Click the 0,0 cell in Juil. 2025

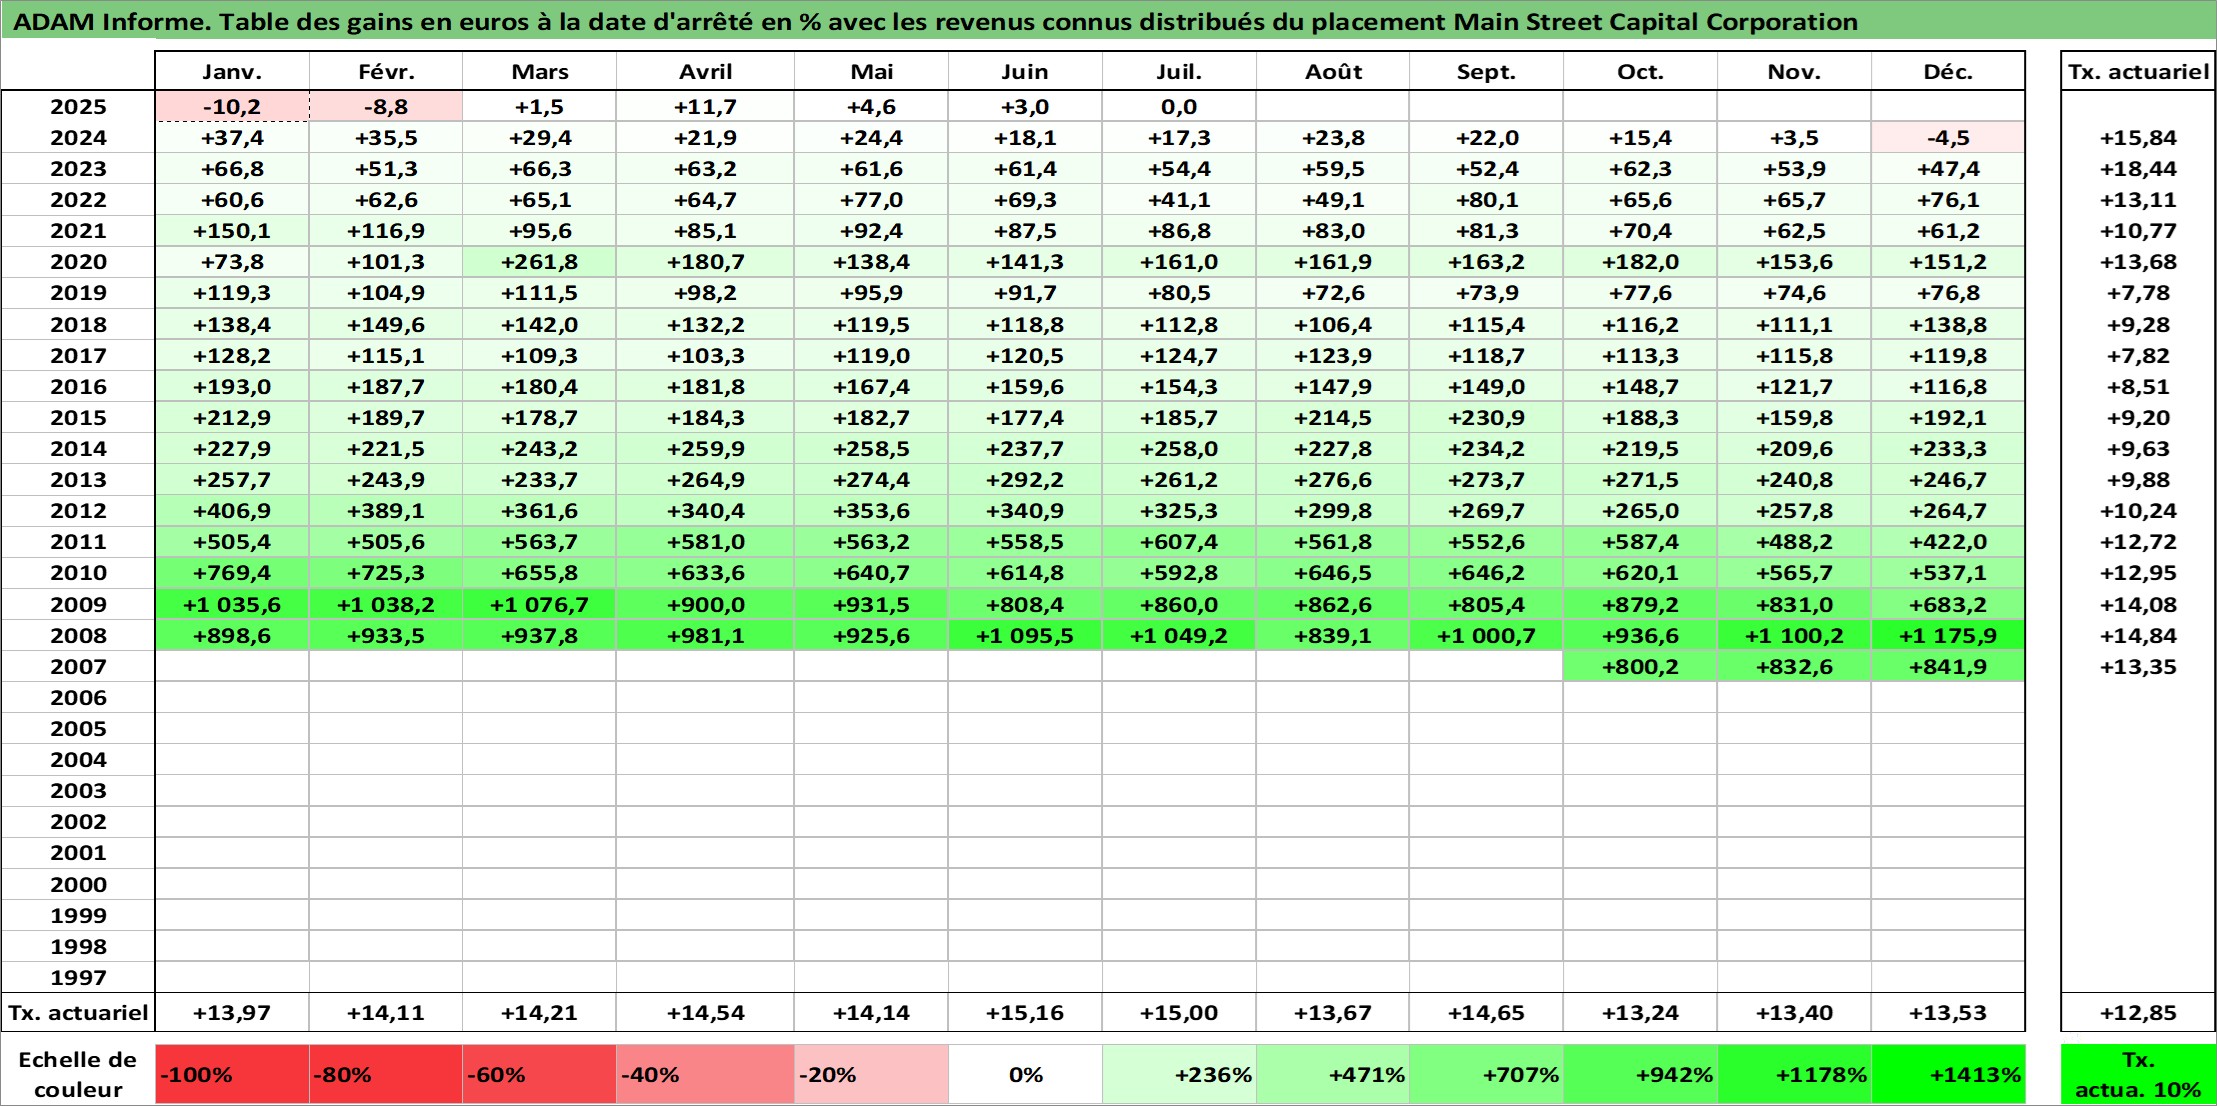1179,107
